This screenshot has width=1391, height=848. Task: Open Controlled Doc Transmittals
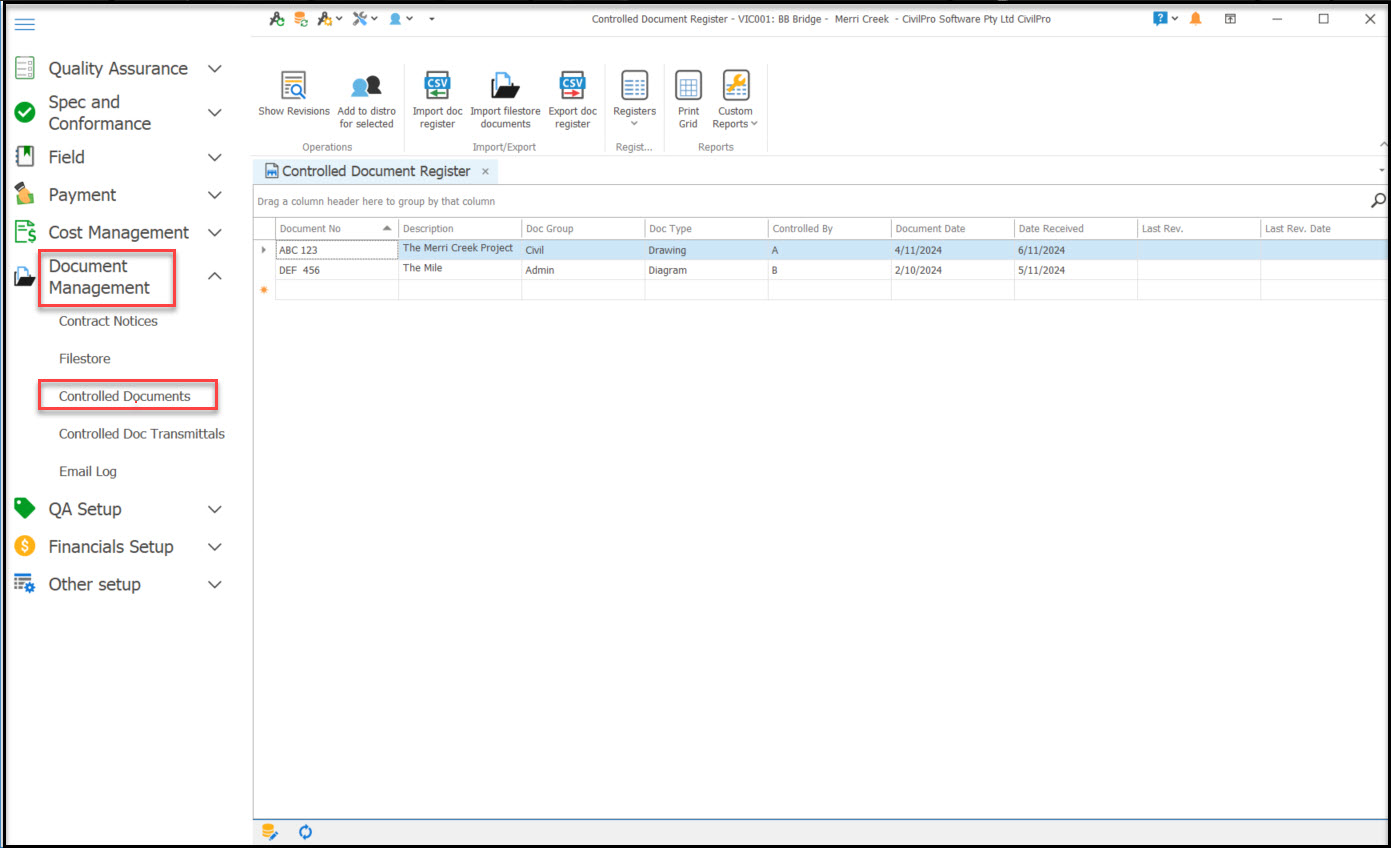[x=141, y=434]
